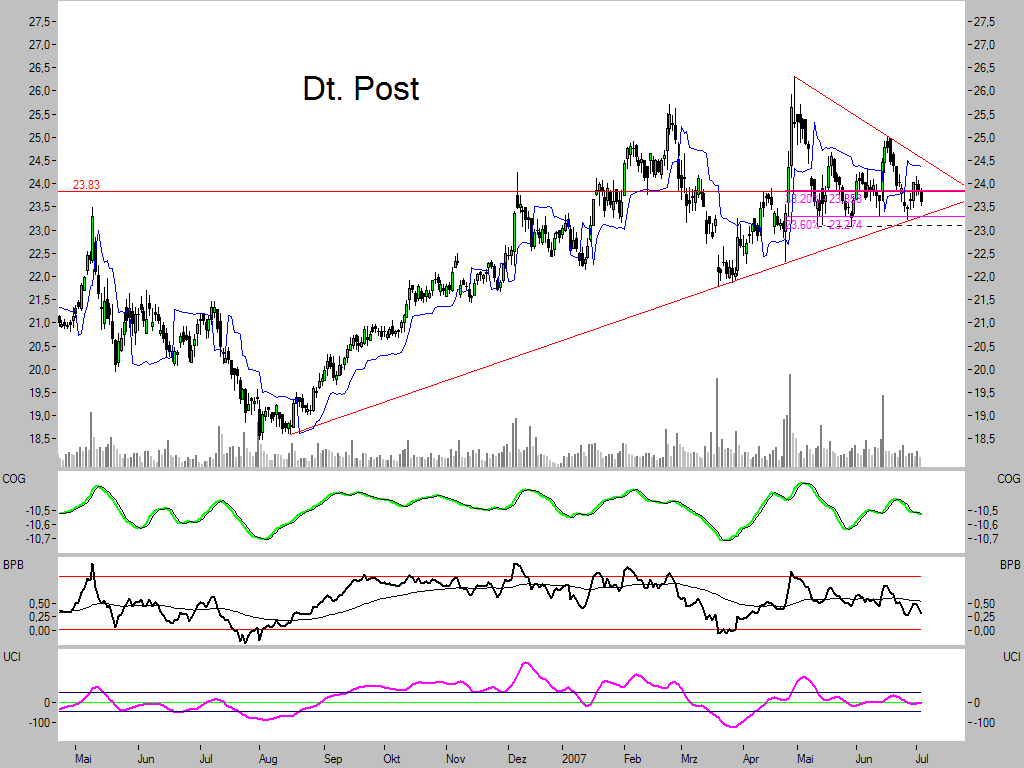1024x768 pixels.
Task: Click the magenta UCI indicator curve
Action: point(527,663)
